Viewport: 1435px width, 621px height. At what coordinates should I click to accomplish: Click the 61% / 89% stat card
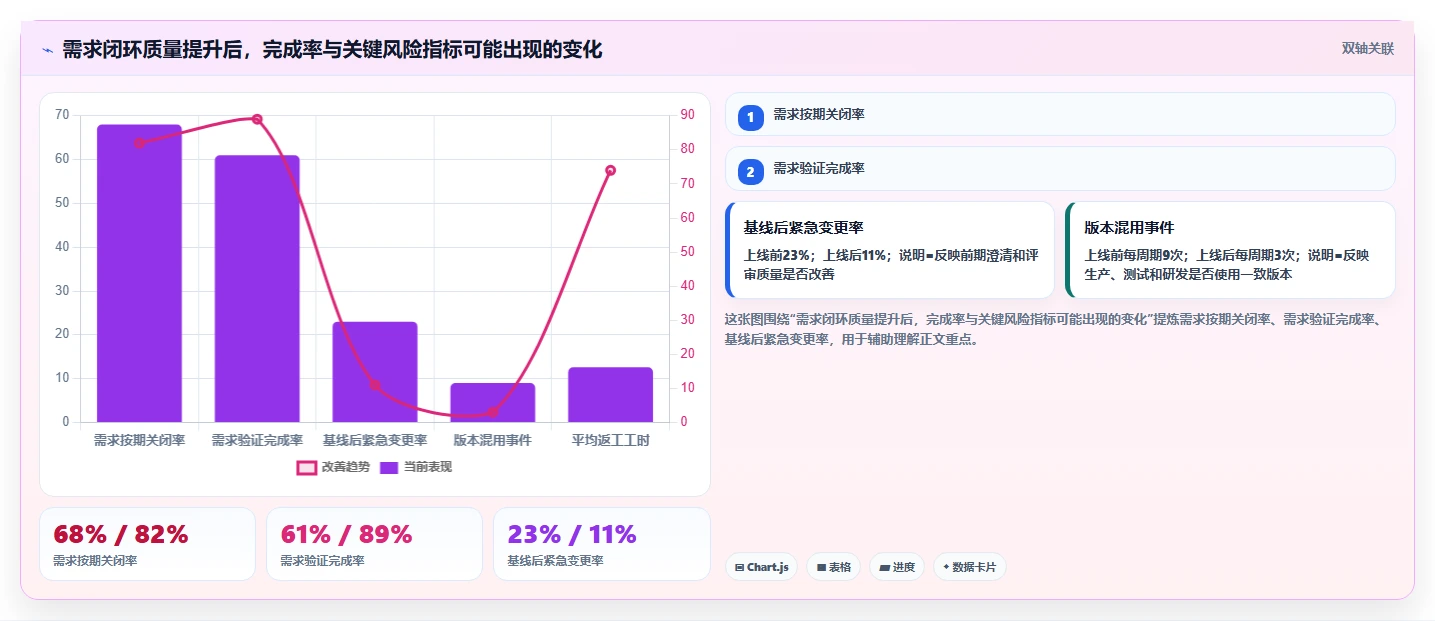click(375, 544)
